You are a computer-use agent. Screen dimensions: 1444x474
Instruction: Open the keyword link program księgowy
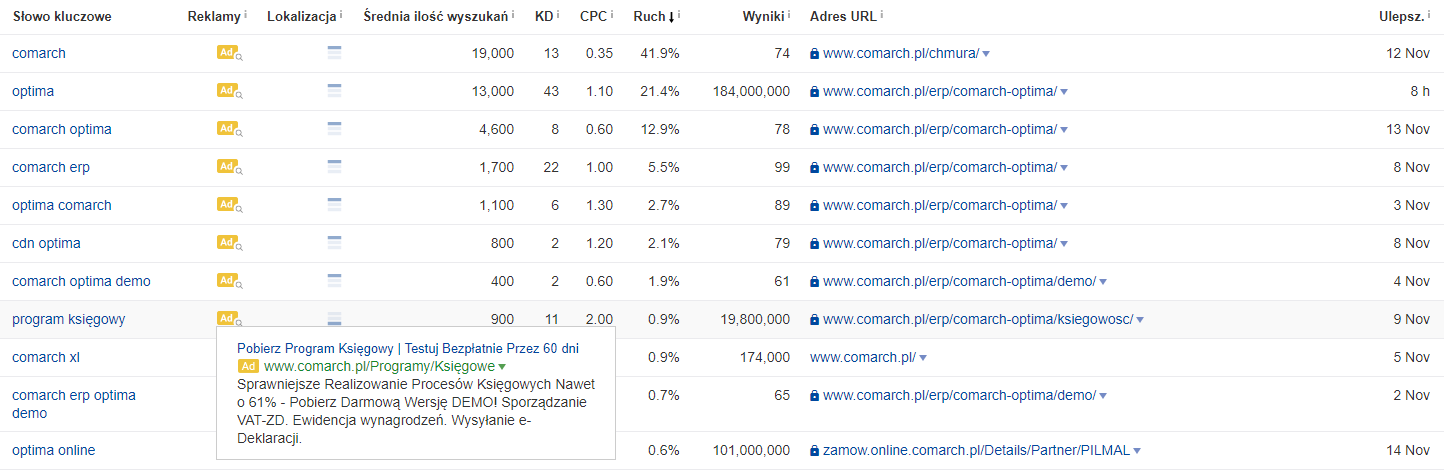click(x=68, y=319)
